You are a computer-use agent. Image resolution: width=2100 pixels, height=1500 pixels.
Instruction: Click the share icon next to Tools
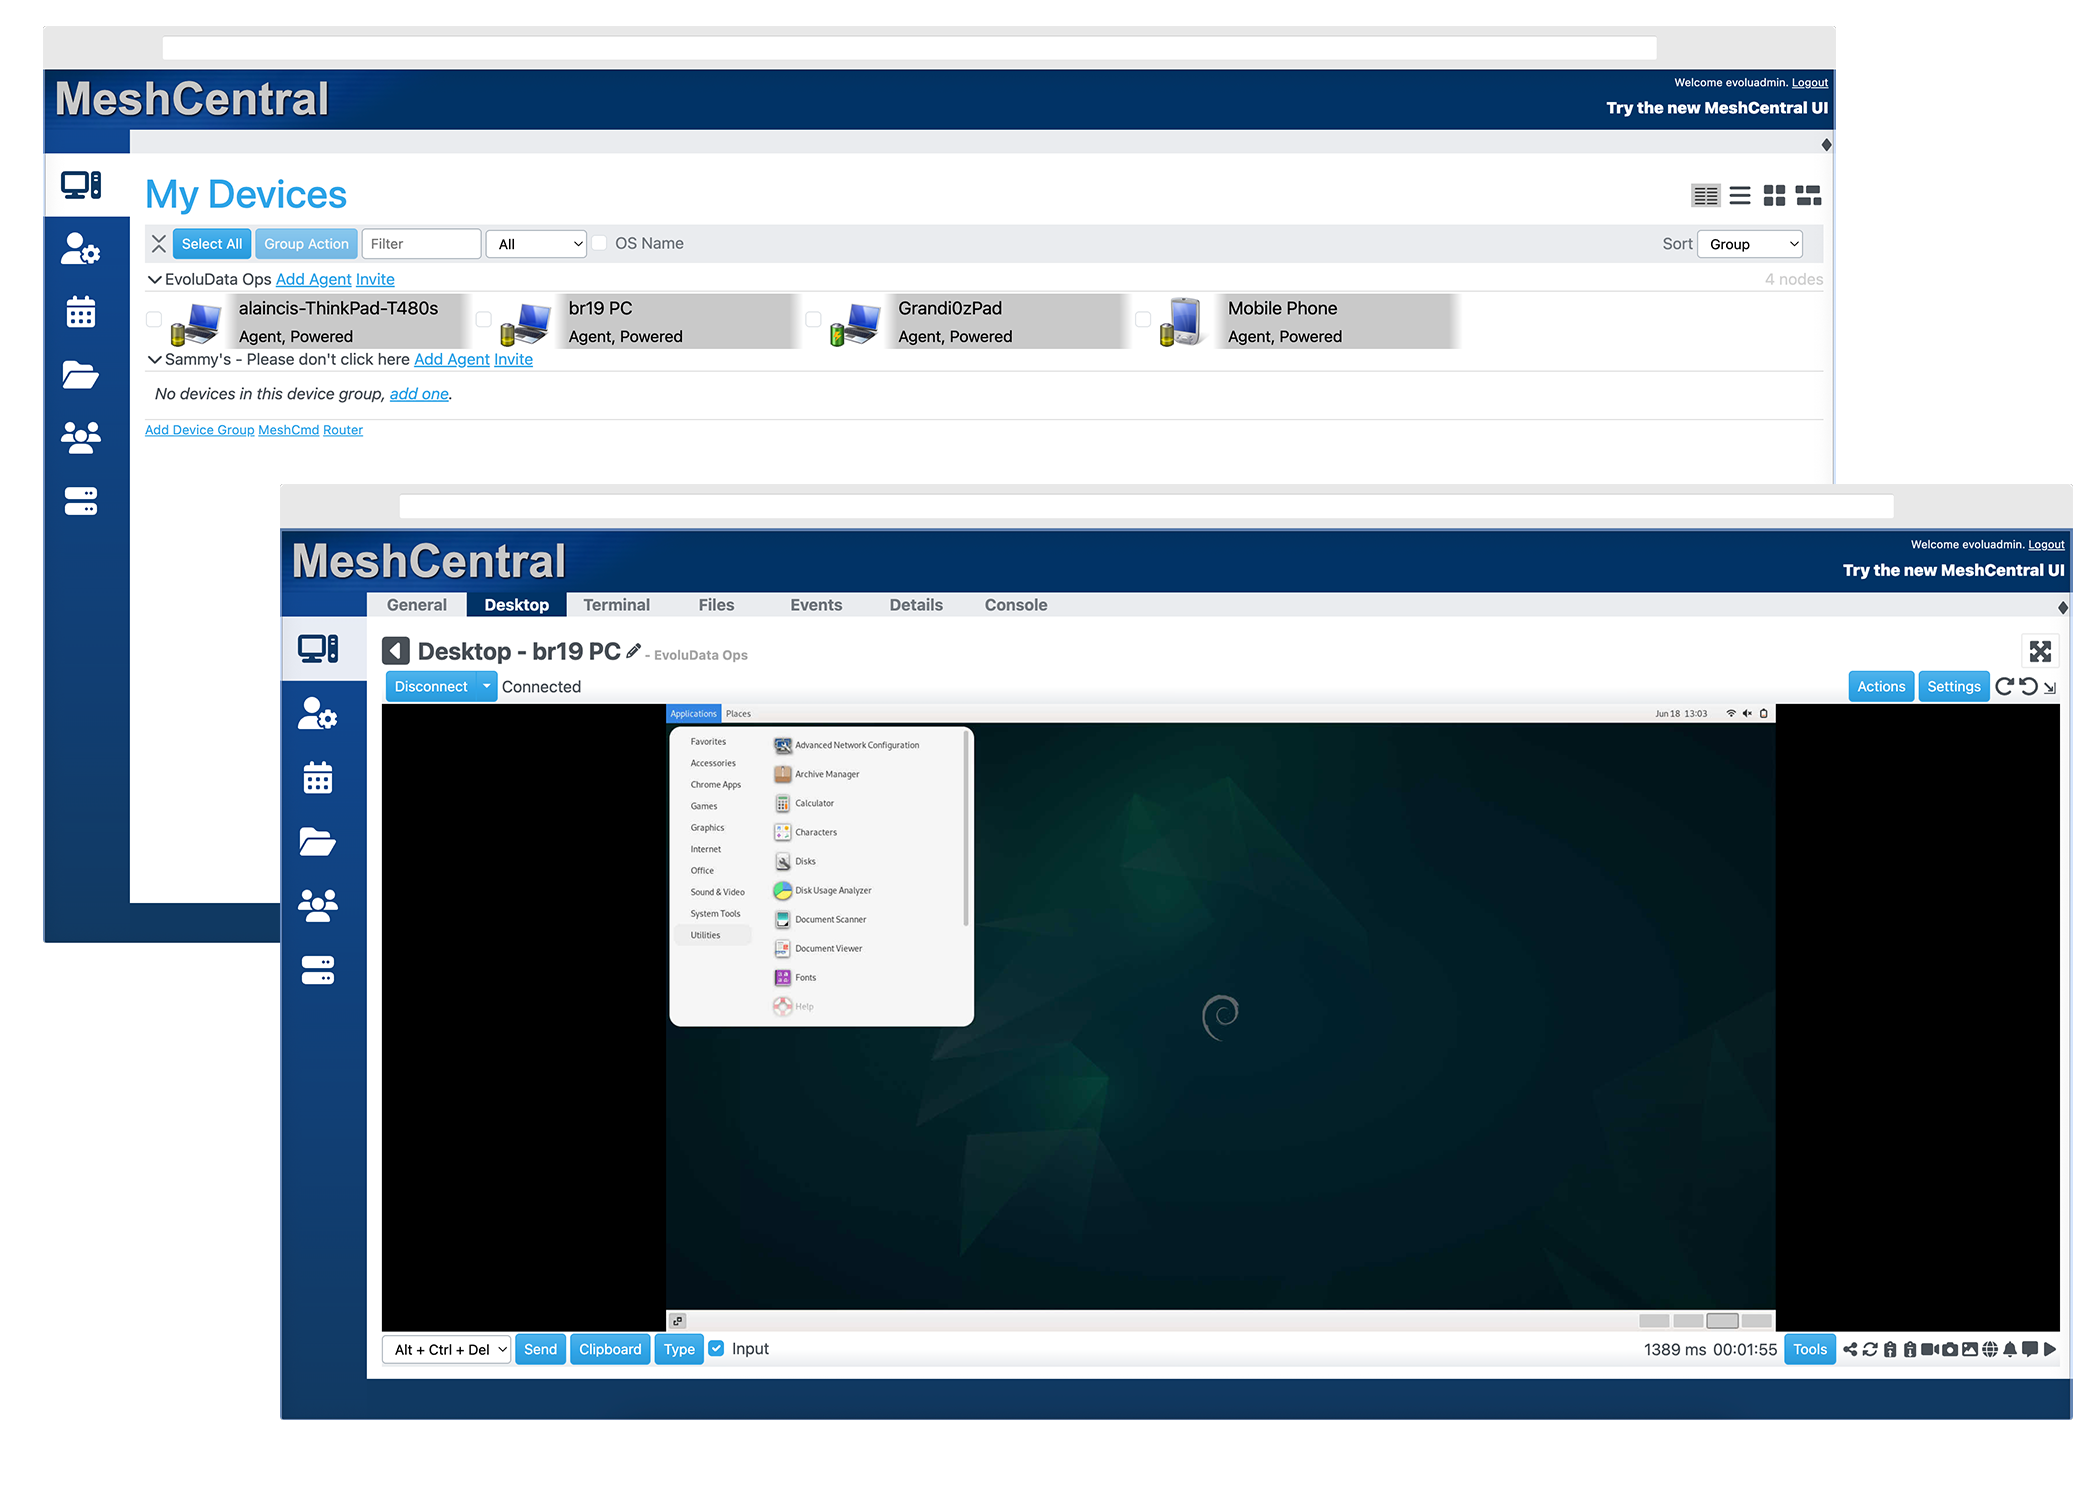[x=1850, y=1349]
